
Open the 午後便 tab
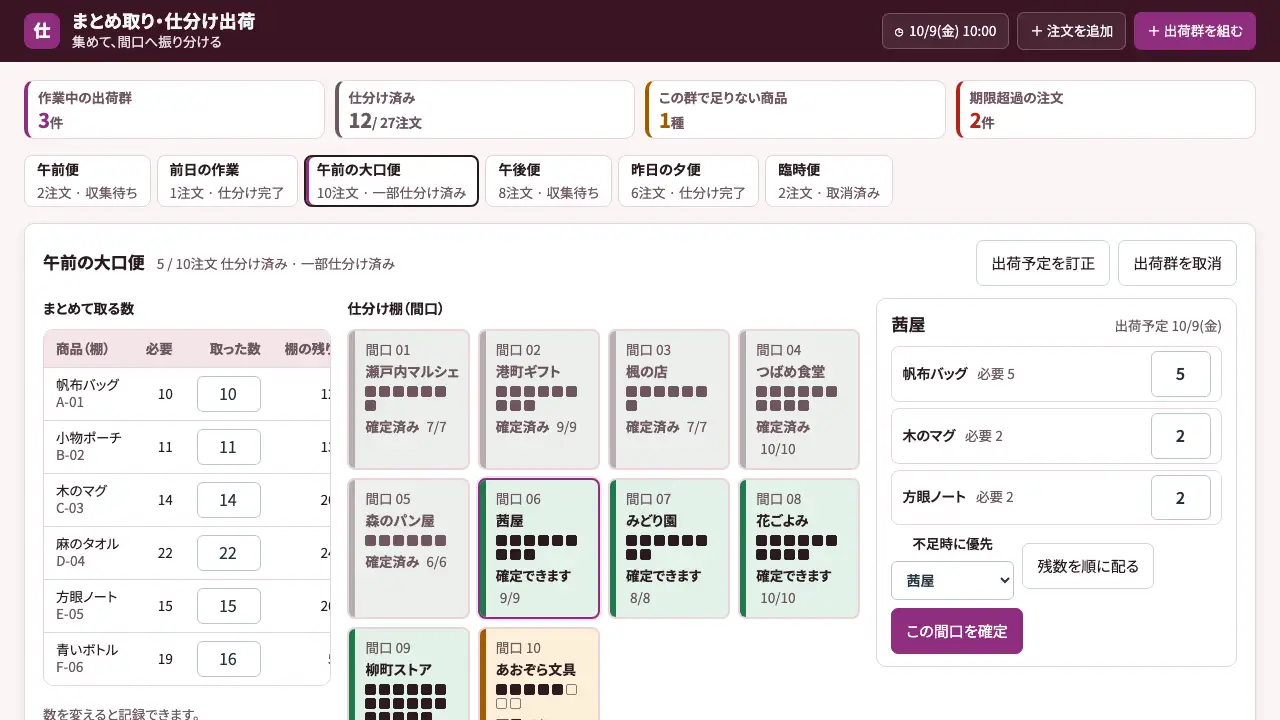point(548,181)
